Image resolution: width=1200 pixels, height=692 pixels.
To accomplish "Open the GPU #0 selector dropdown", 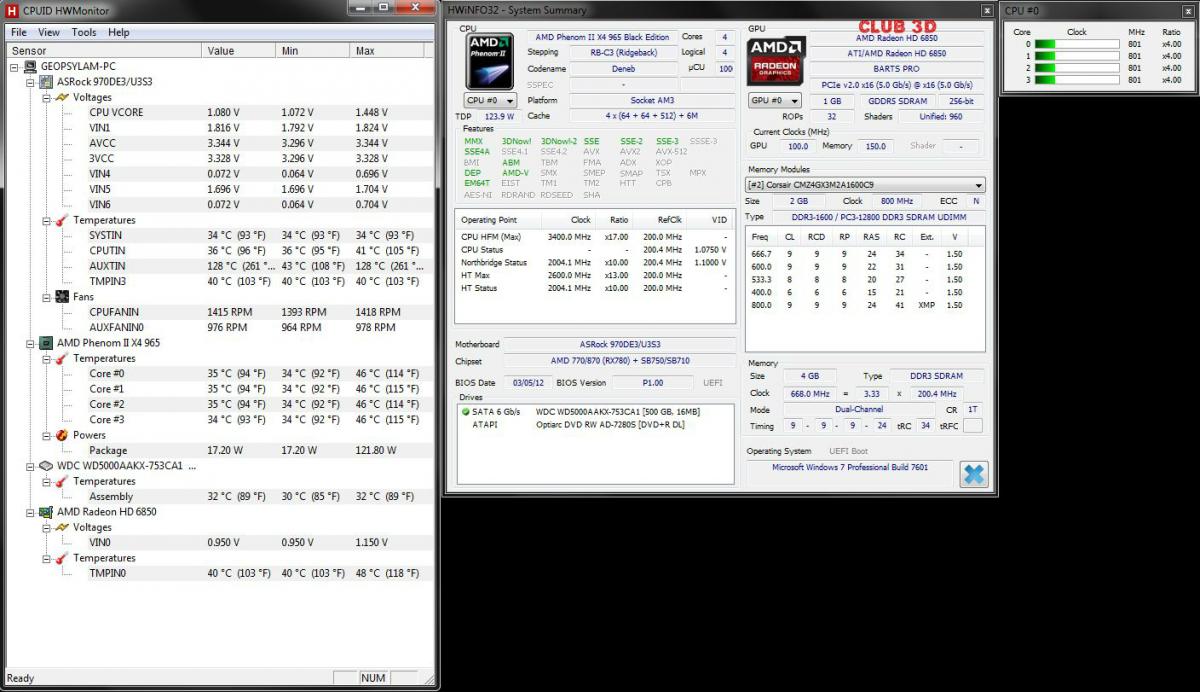I will click(775, 101).
